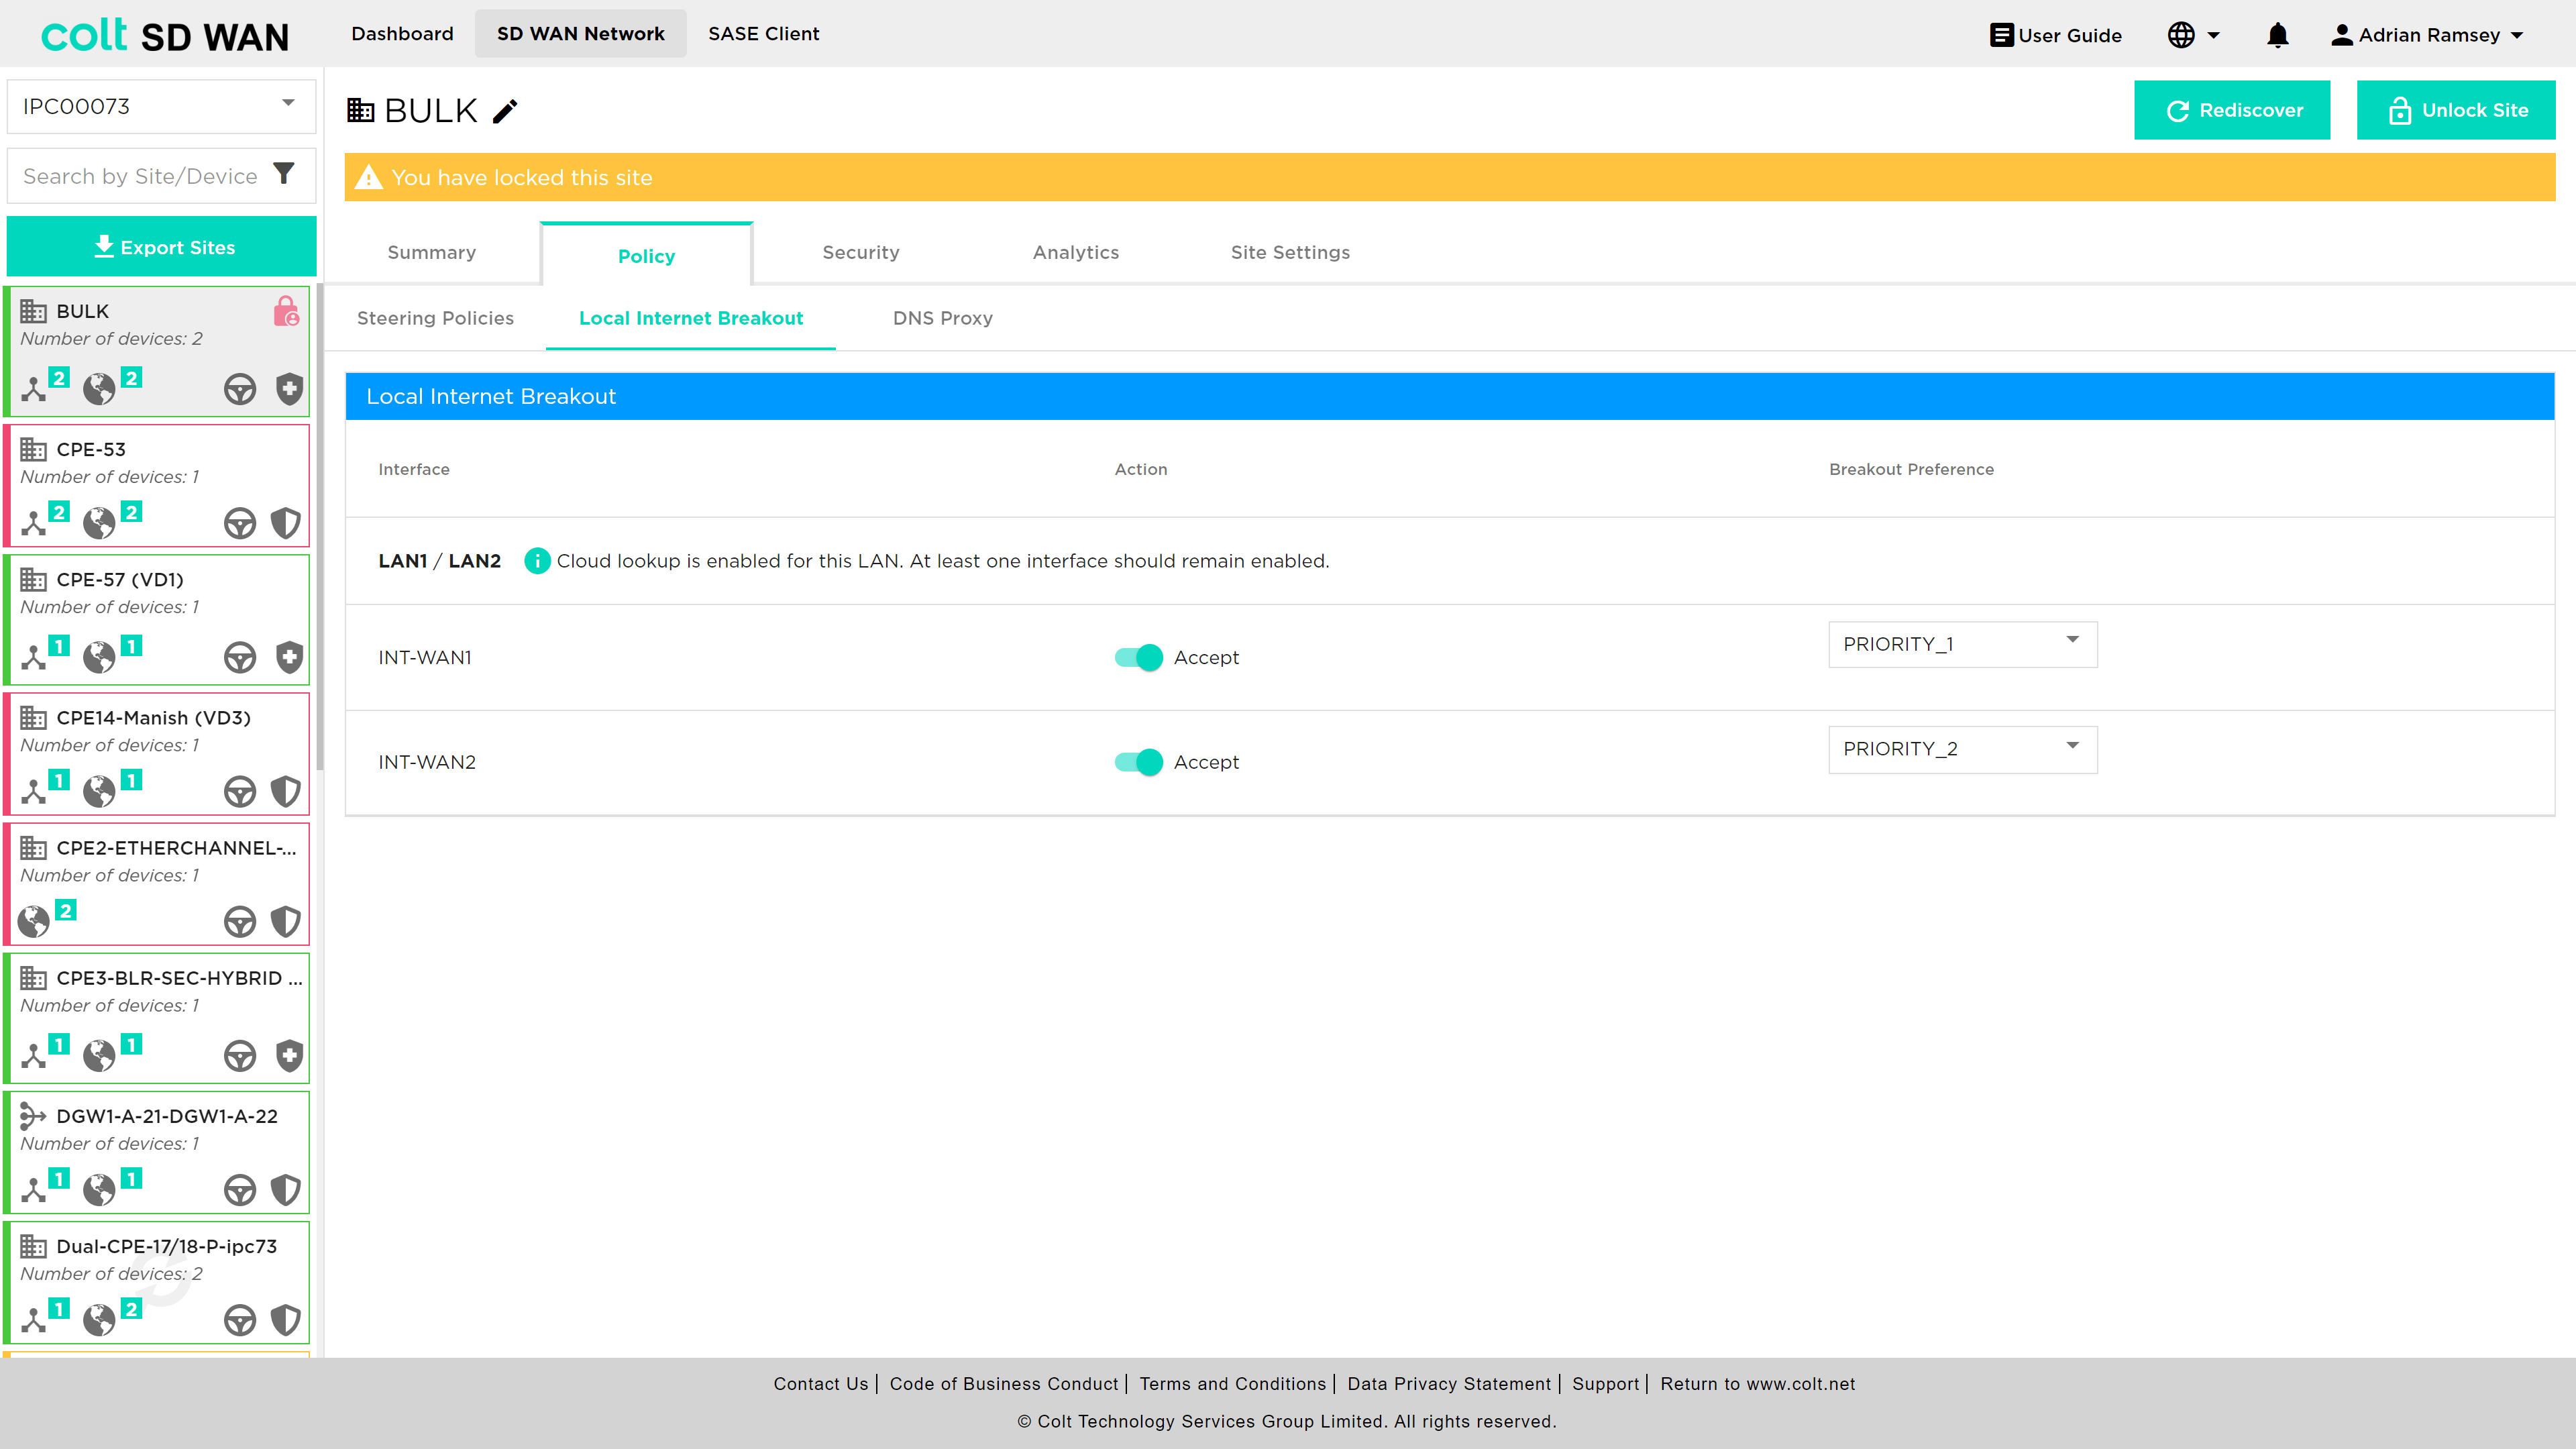Click the building icon on CPE-53 card
The height and width of the screenshot is (1449, 2576).
[33, 449]
